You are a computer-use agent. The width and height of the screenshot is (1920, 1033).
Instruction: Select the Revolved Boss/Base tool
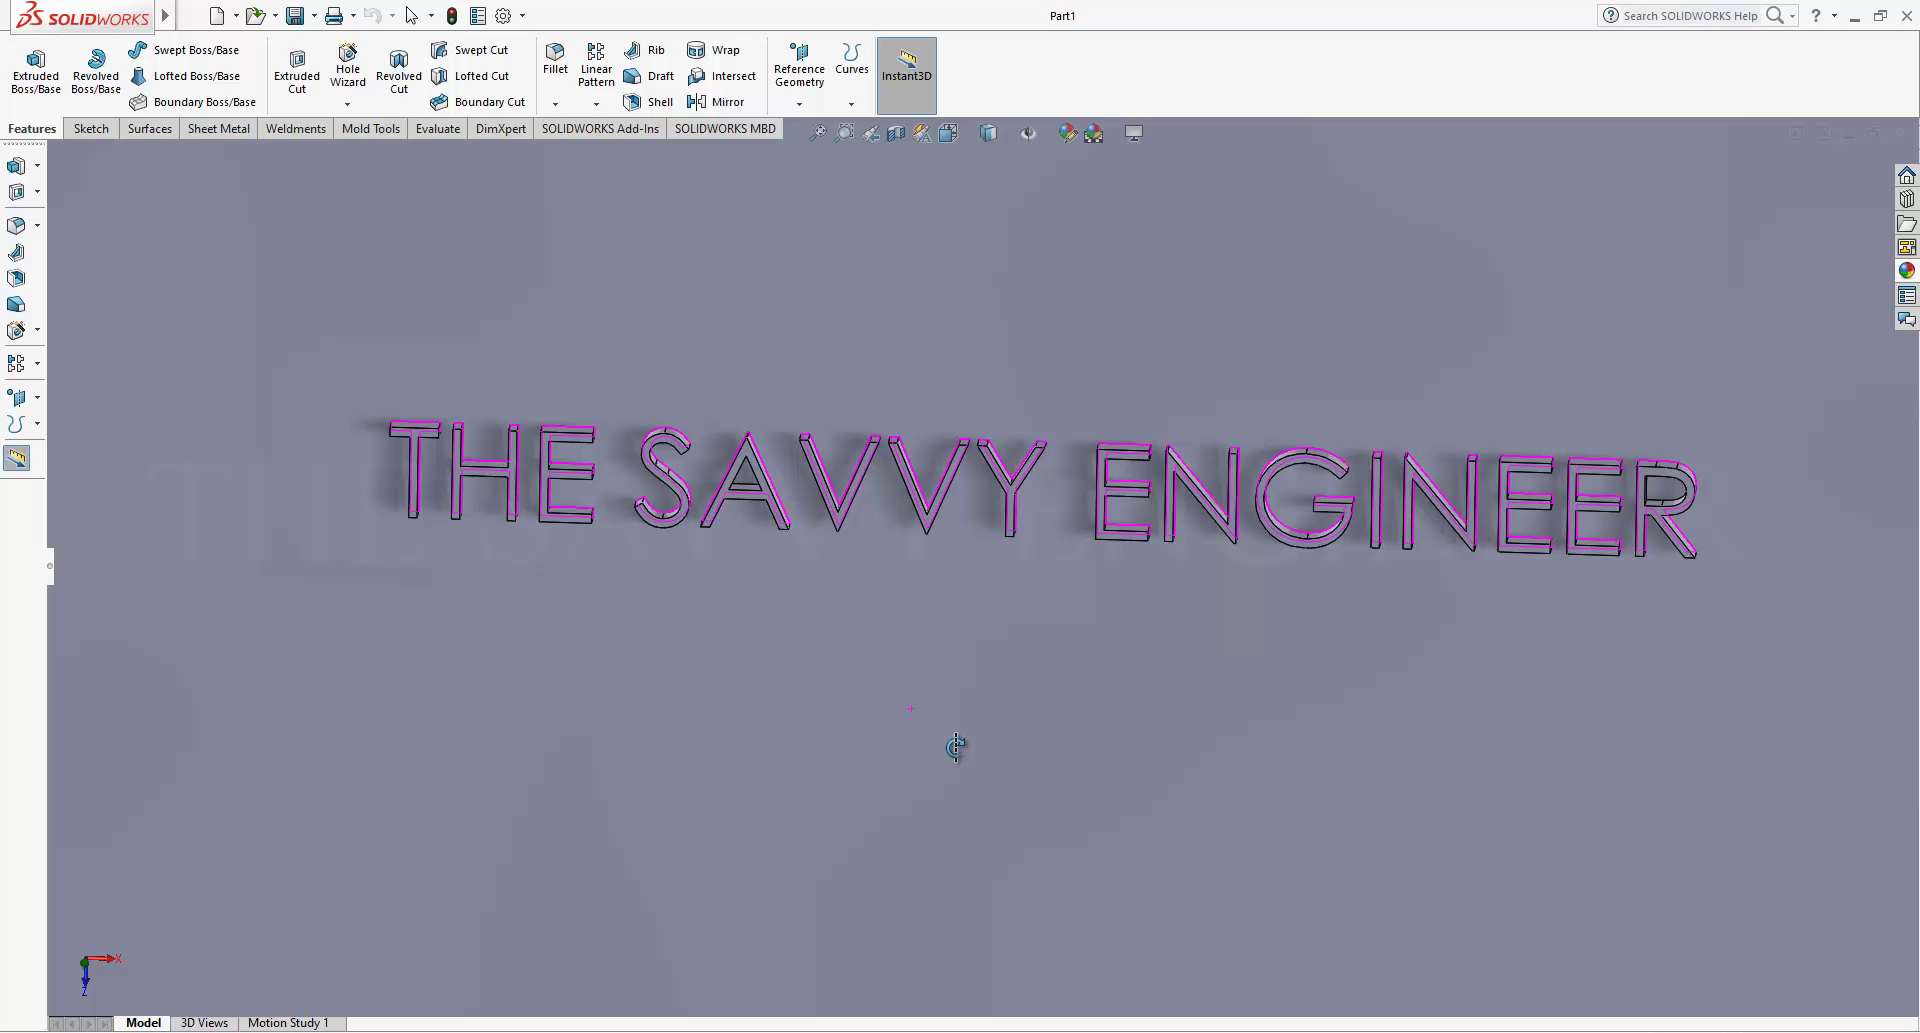pos(96,72)
